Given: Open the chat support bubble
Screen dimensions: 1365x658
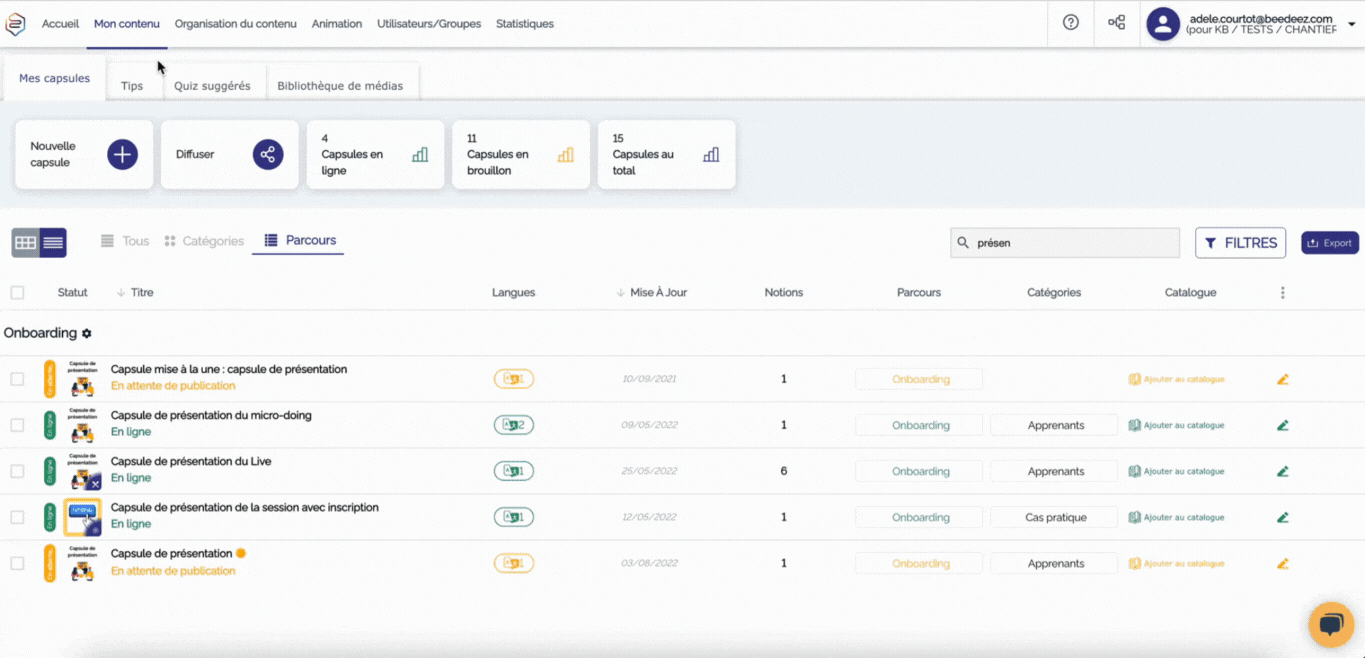Looking at the screenshot, I should pyautogui.click(x=1330, y=625).
